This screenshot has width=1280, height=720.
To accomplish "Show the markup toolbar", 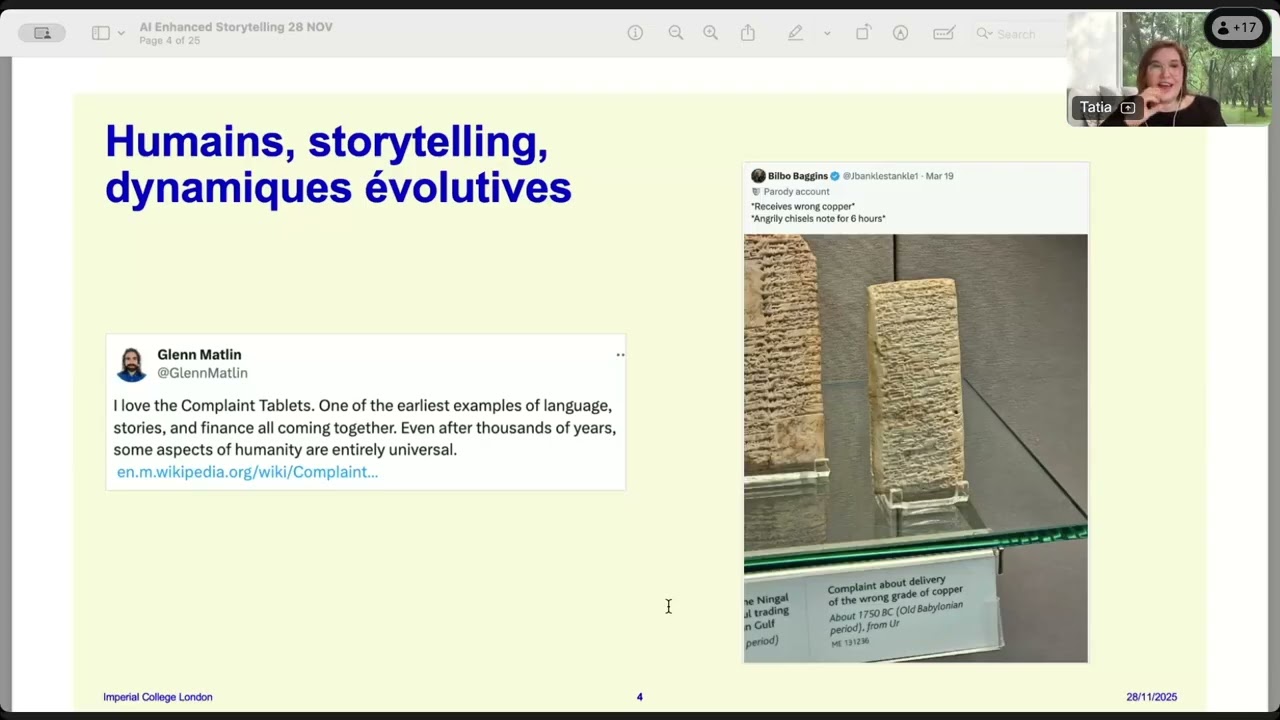I will pos(901,33).
